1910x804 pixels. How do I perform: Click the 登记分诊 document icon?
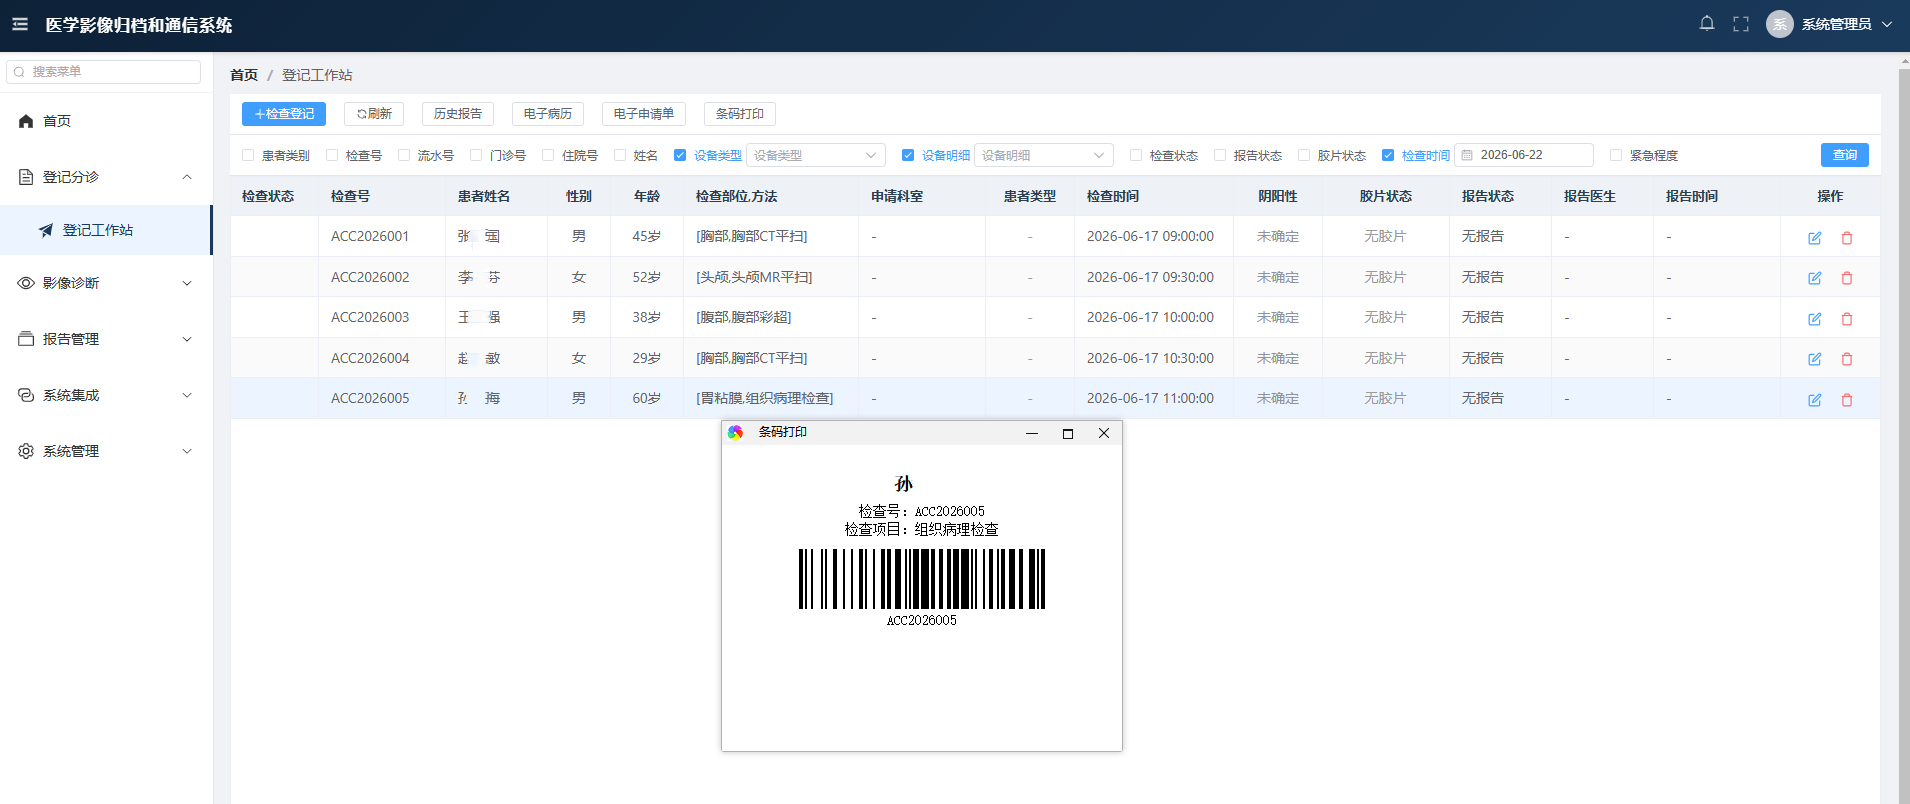coord(26,177)
